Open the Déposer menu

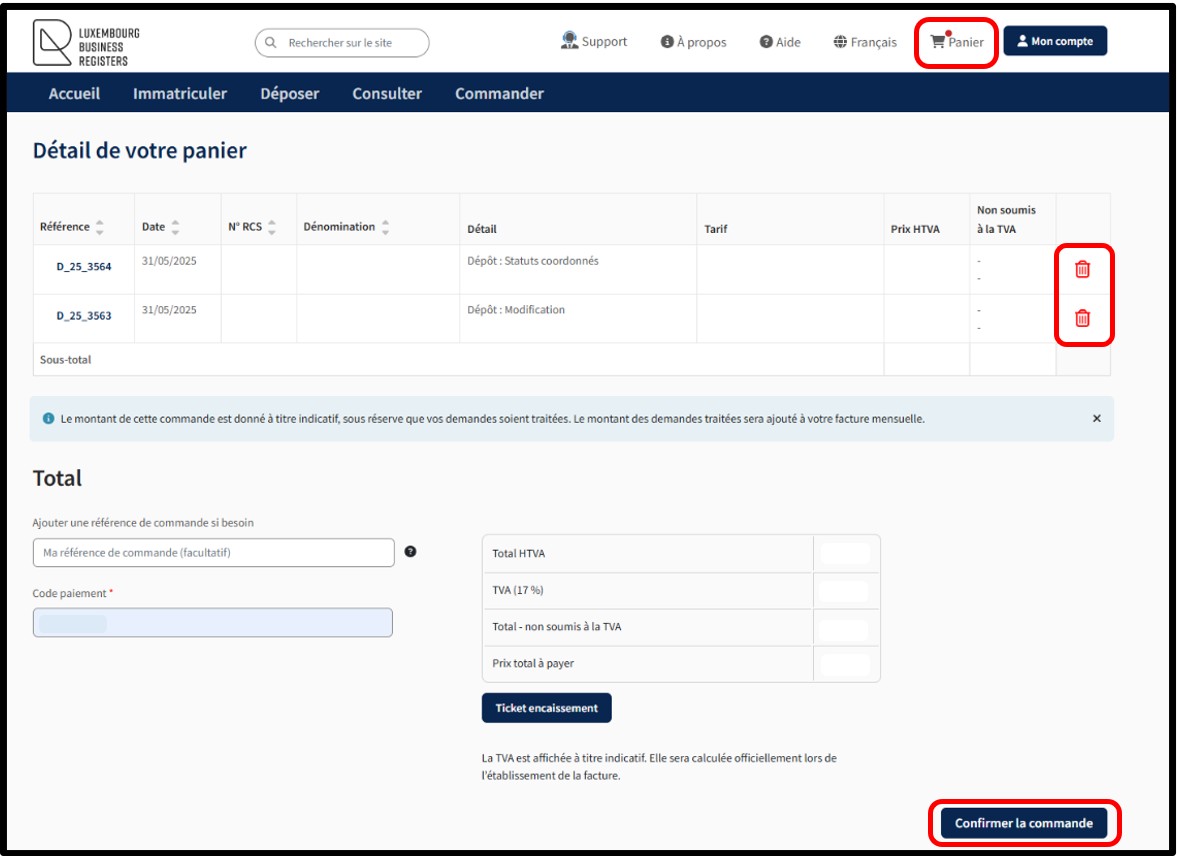click(x=289, y=94)
